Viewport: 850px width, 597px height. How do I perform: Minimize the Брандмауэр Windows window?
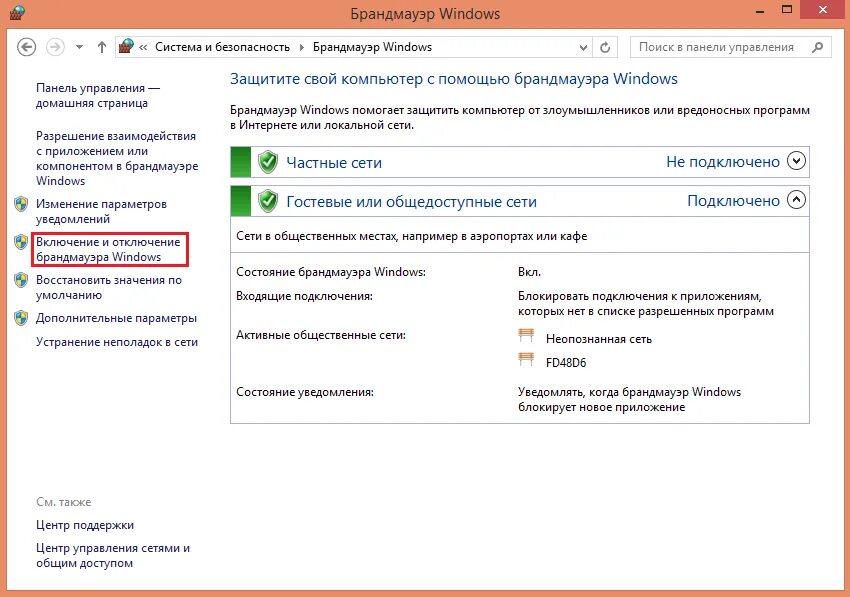[759, 11]
